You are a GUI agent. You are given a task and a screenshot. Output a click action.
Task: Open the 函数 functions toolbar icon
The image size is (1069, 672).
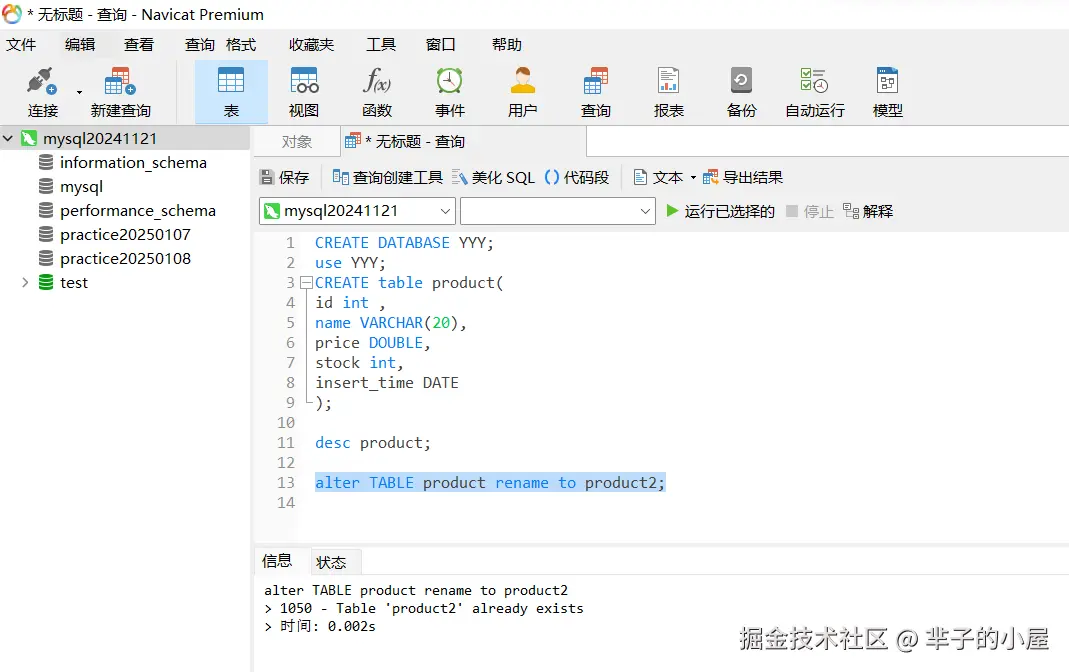click(x=377, y=92)
